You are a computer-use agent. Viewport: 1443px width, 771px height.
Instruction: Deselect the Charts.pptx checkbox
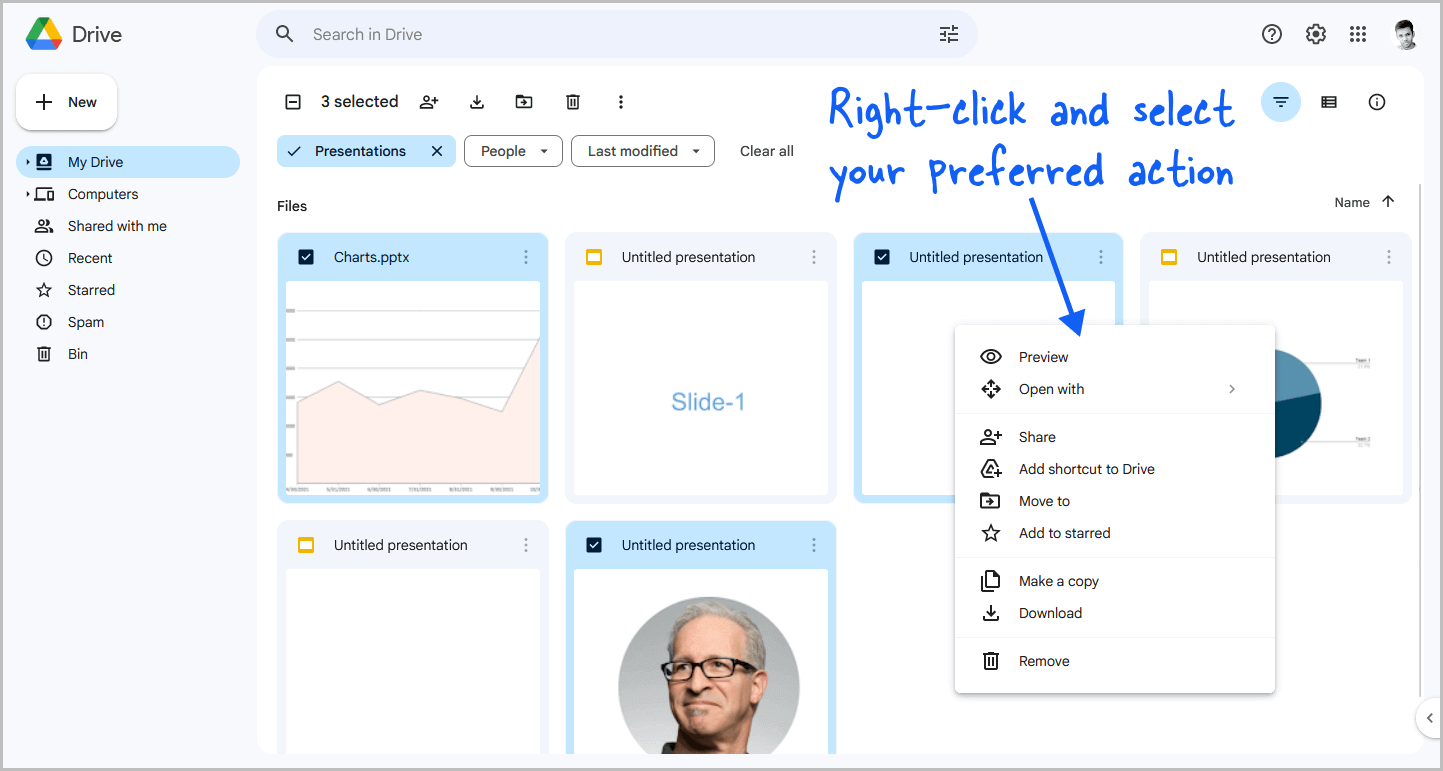(306, 256)
